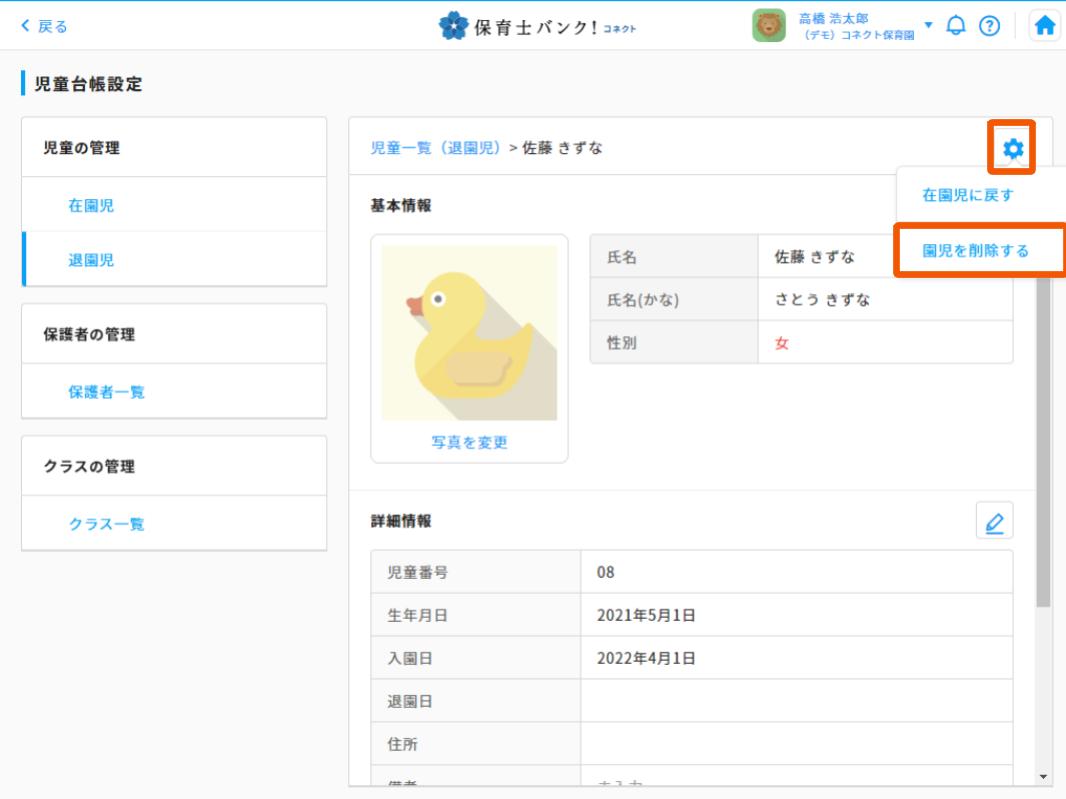Click the 写真を変更 link
Viewport: 1066px width, 799px height.
[469, 442]
